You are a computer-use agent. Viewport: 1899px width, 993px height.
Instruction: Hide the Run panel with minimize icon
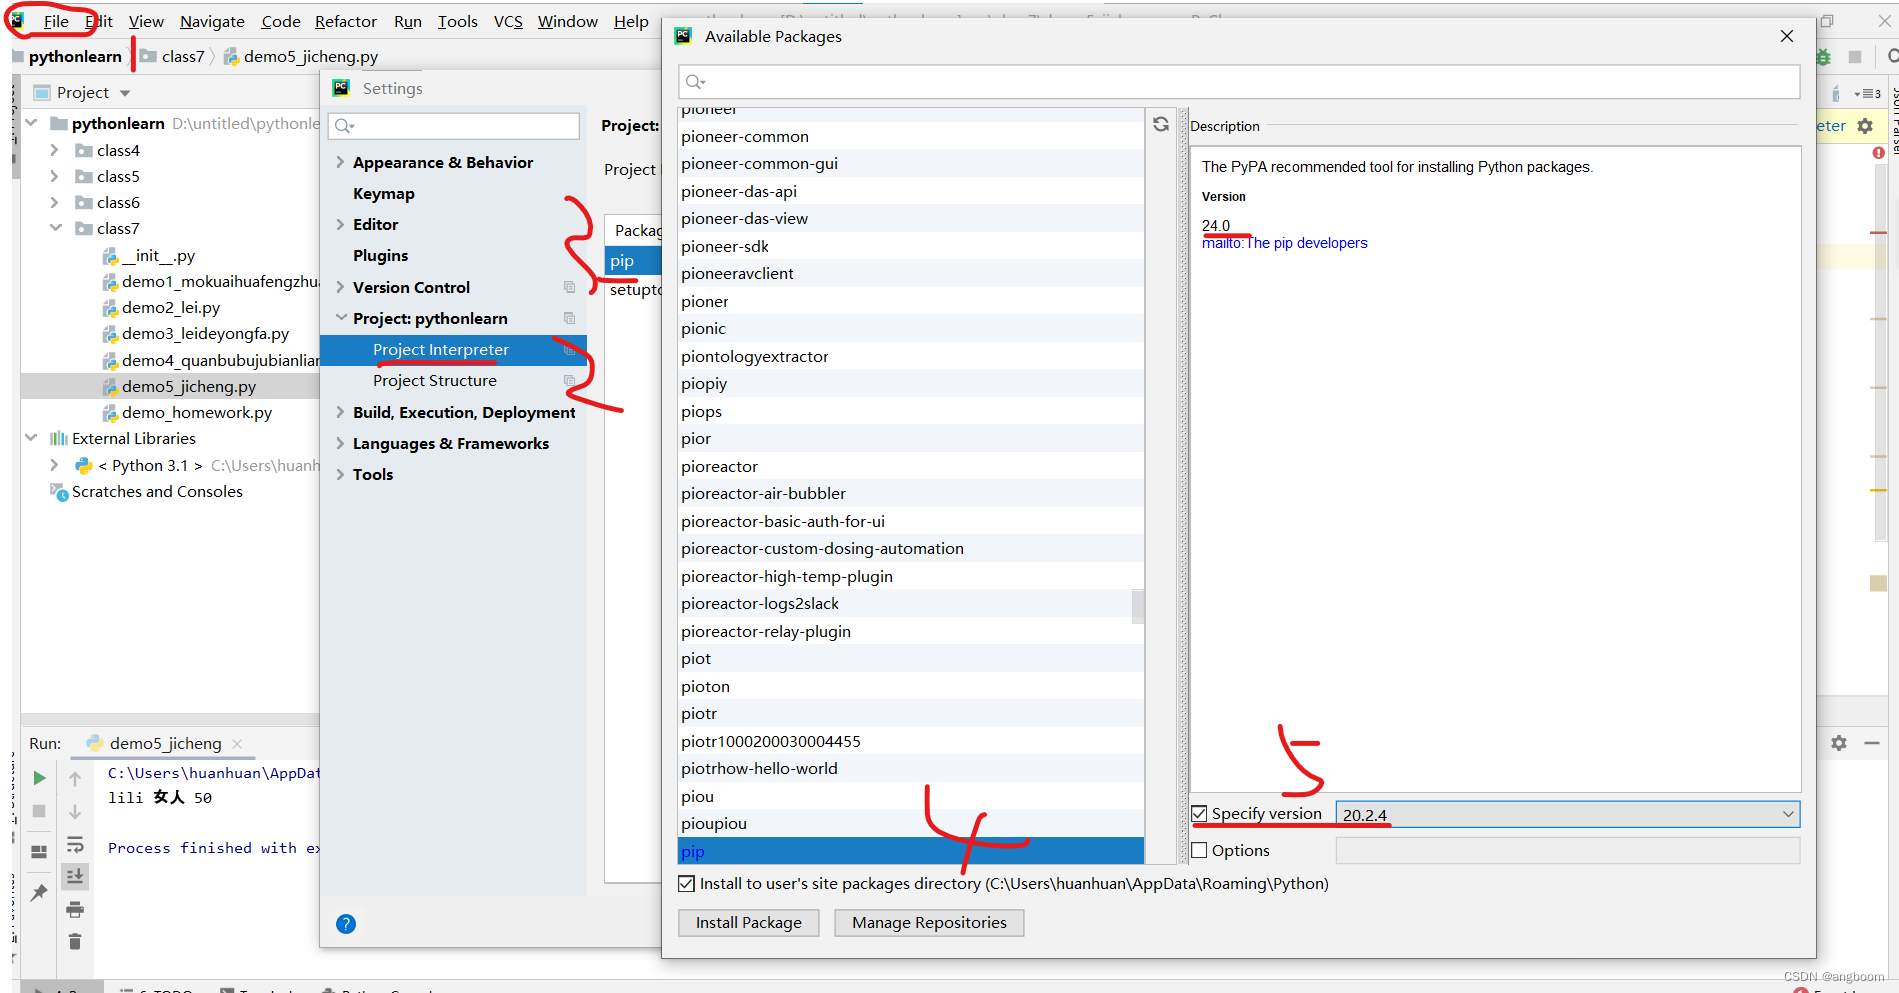[1872, 743]
